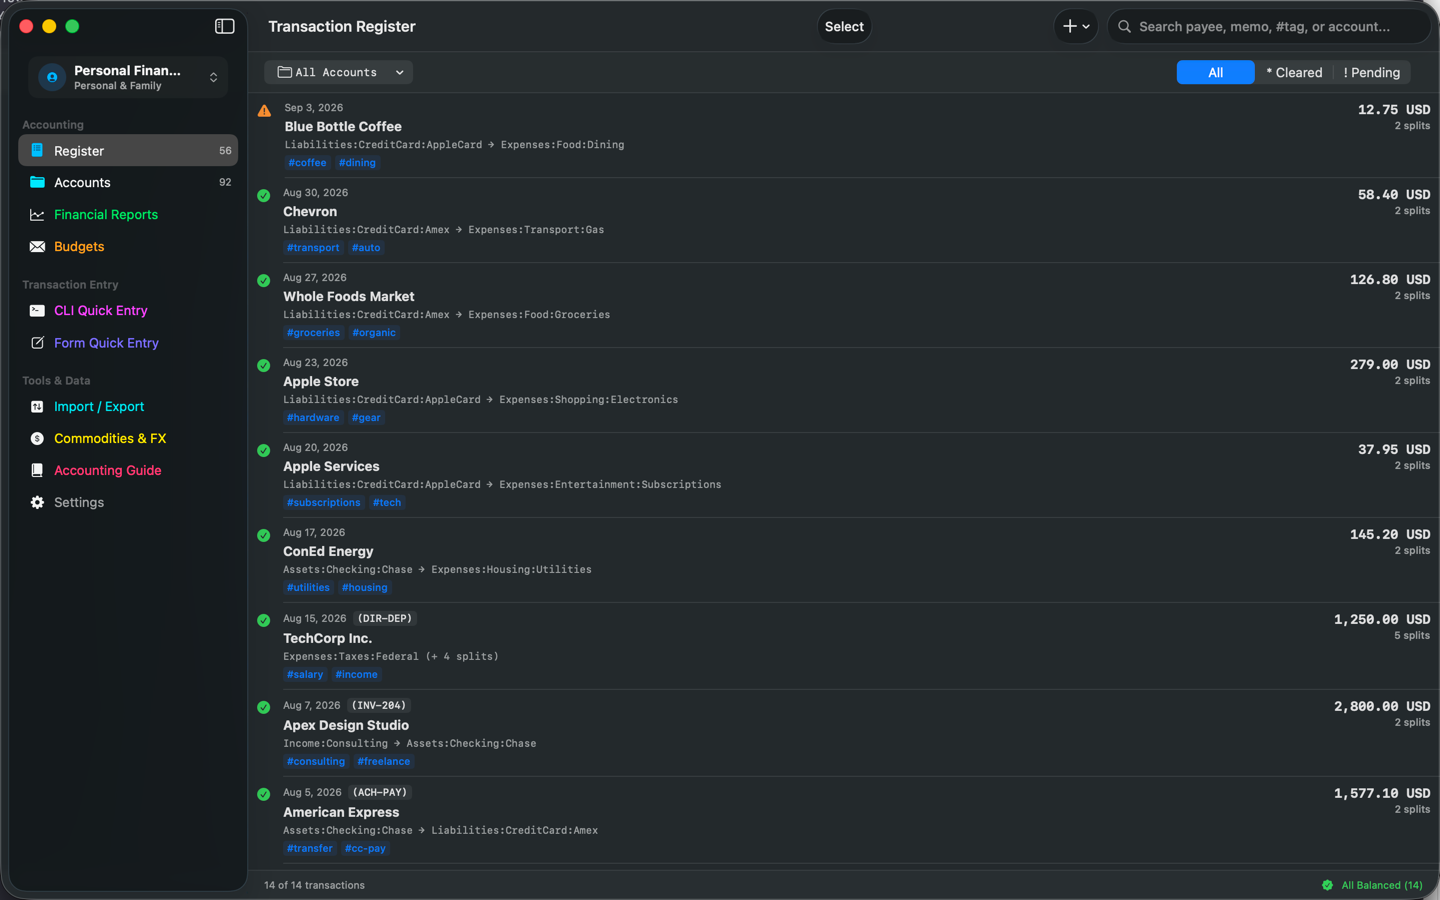Viewport: 1440px width, 900px height.
Task: Click the Chevron cleared checkmark icon
Action: tap(263, 196)
